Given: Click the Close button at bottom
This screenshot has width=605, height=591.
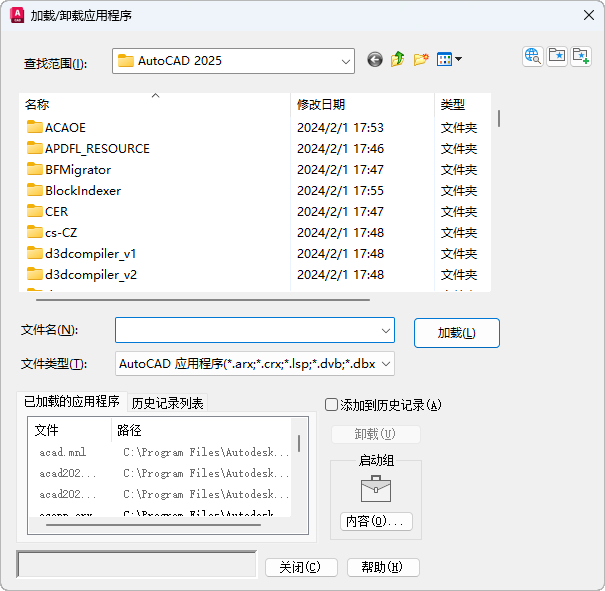Looking at the screenshot, I should pyautogui.click(x=301, y=567).
